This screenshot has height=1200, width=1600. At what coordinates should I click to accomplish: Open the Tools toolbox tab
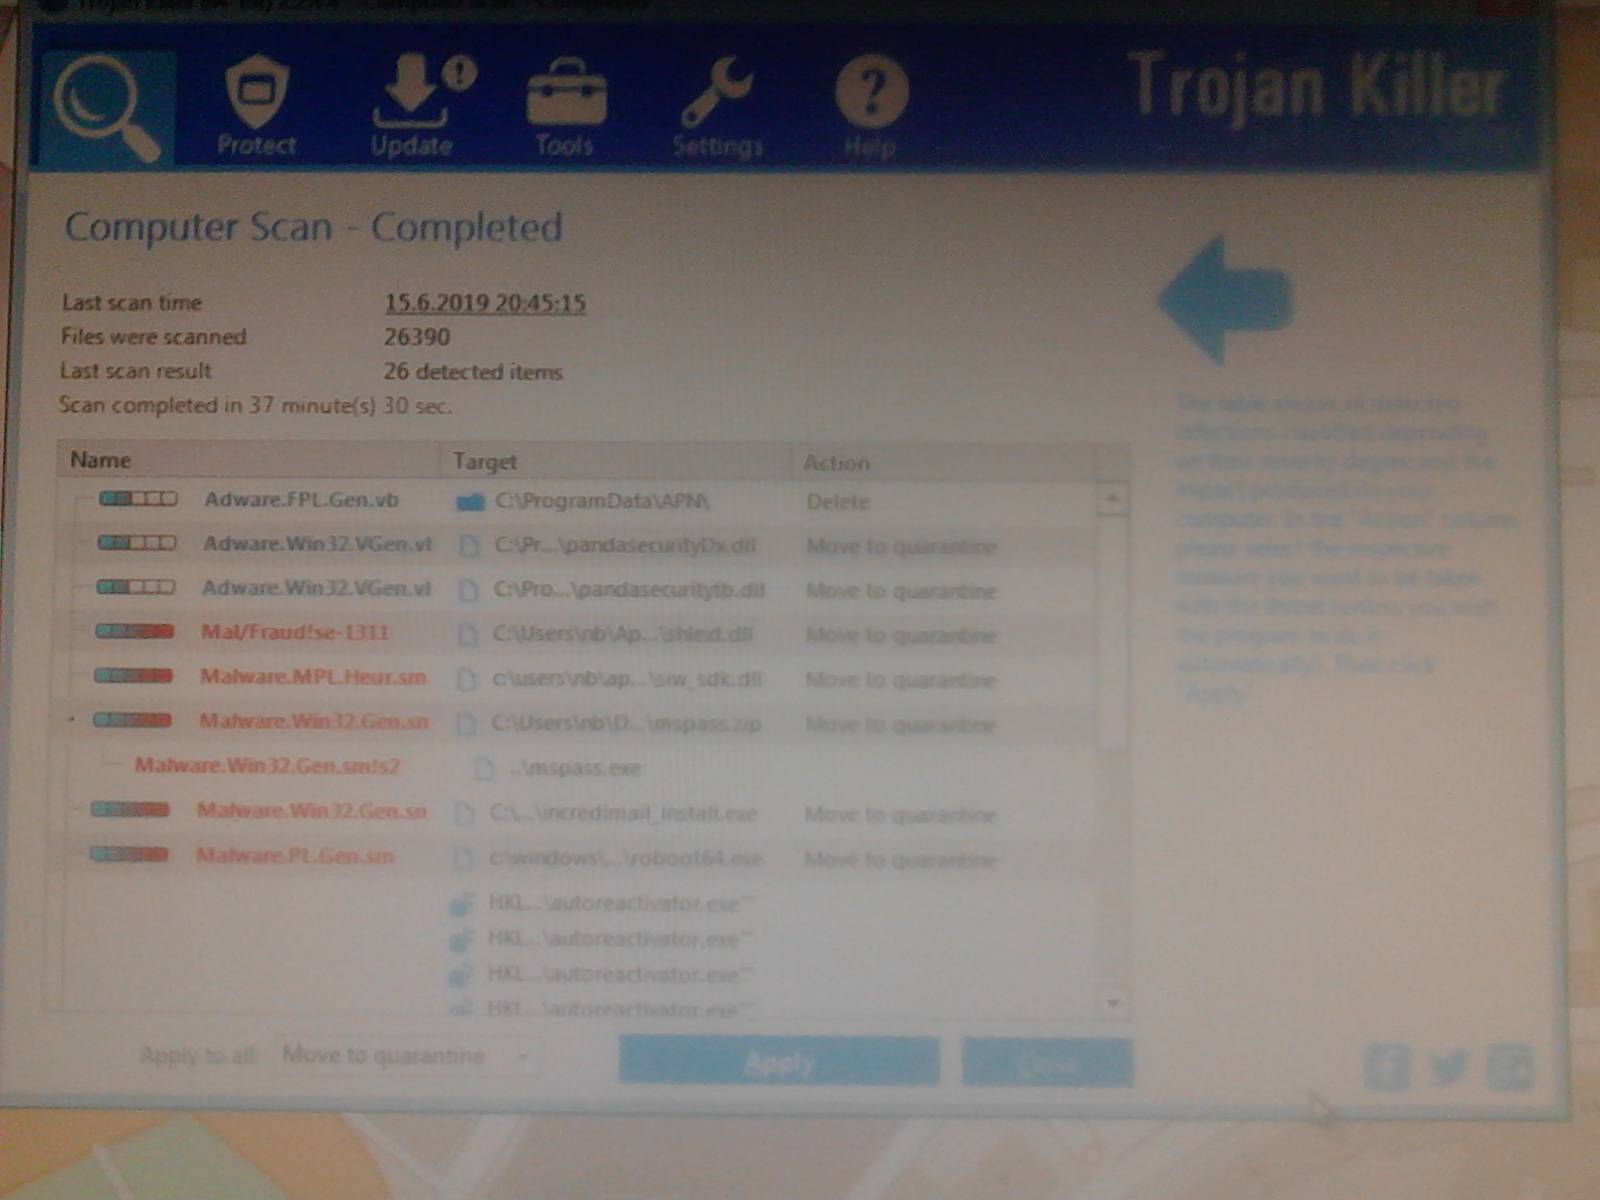point(565,108)
